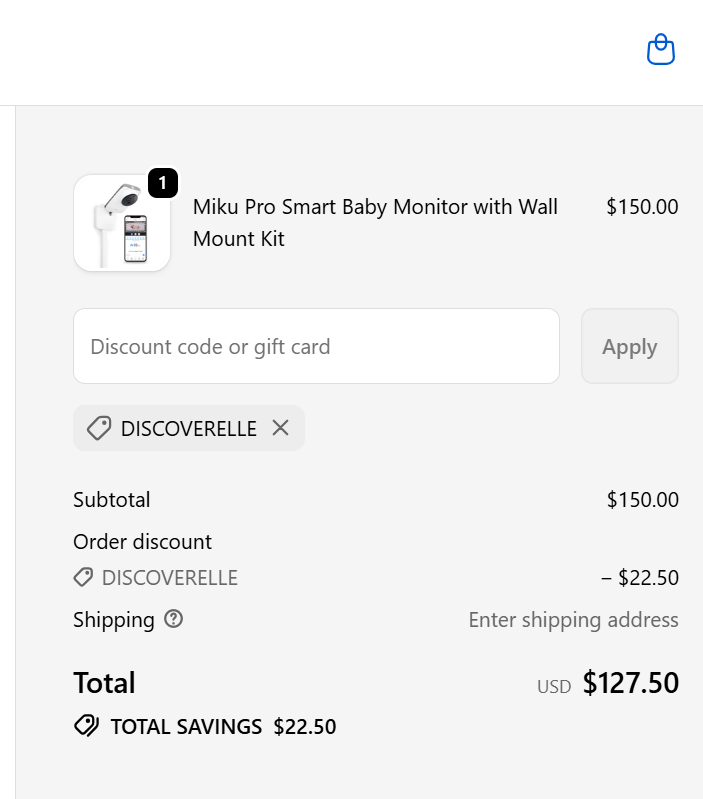Click the tag icon under Order discount
703x799 pixels.
pos(84,577)
